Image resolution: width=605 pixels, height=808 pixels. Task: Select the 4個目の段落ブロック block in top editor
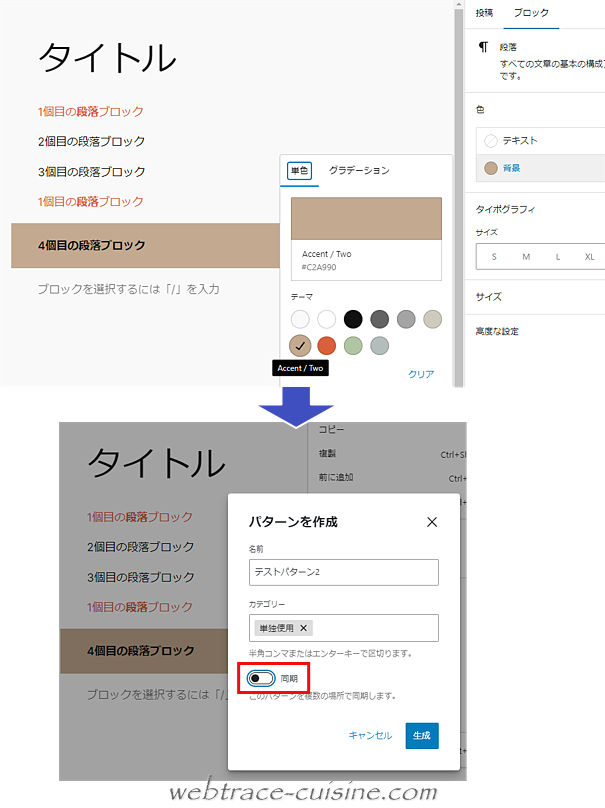coord(145,245)
